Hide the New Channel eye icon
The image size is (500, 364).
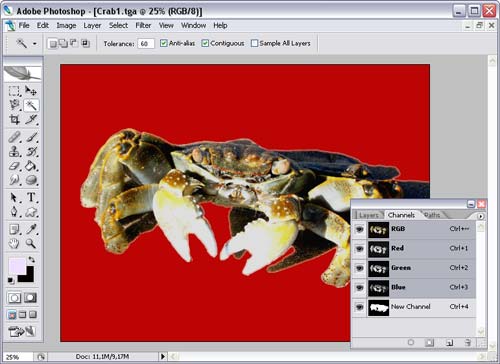[x=359, y=307]
